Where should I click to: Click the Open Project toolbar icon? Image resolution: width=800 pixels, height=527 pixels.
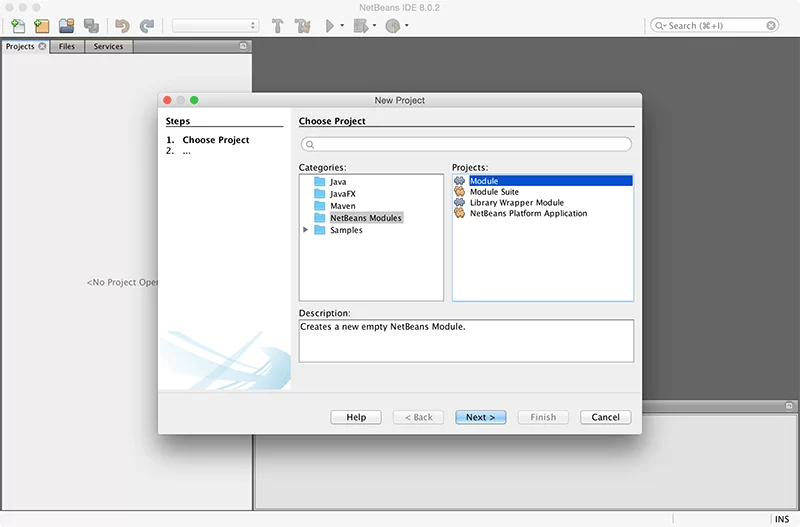click(x=66, y=26)
